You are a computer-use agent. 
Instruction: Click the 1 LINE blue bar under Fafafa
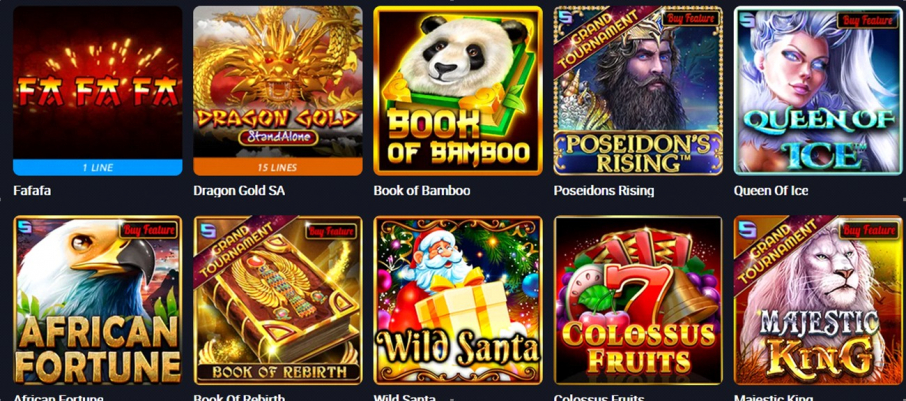click(98, 168)
